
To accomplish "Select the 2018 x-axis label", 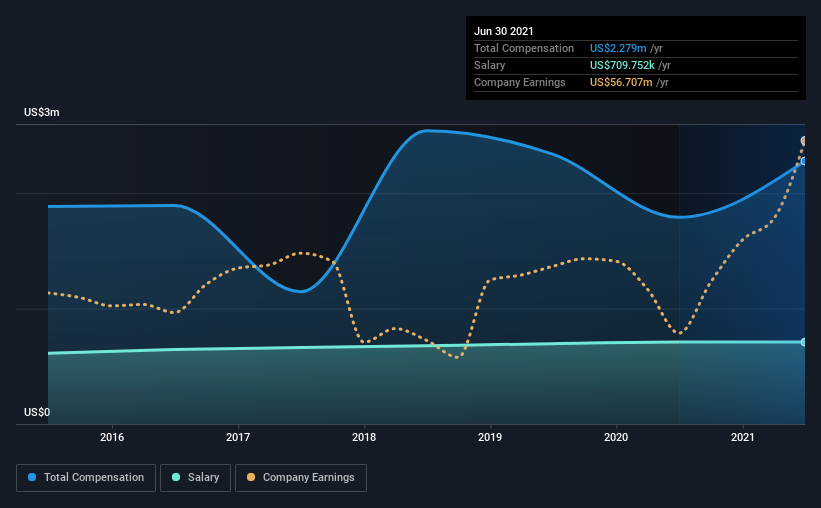I will (x=364, y=437).
